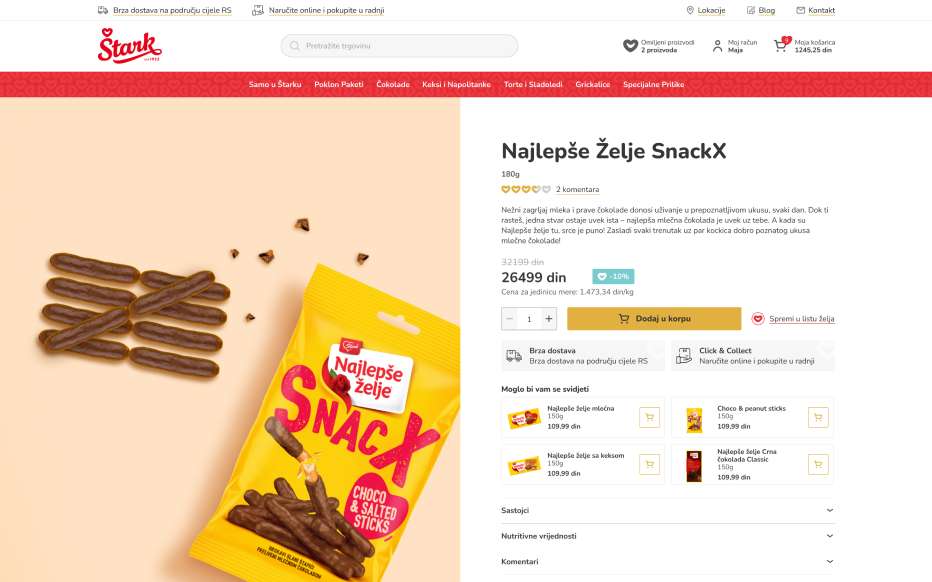Open the Čokolade menu category
The height and width of the screenshot is (582, 932).
(392, 84)
